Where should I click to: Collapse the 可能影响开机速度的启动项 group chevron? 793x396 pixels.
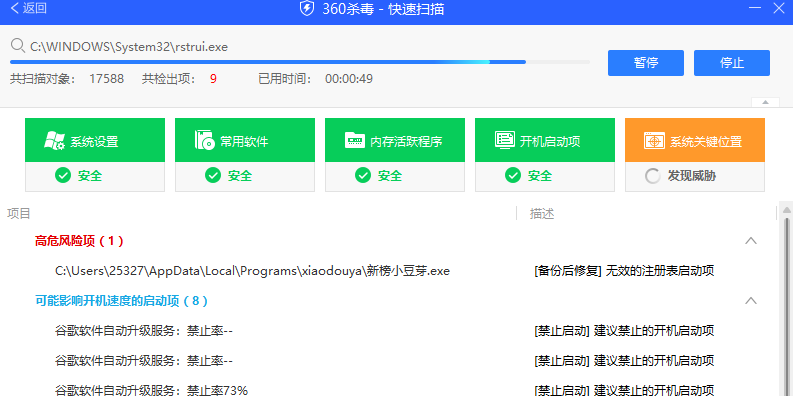[x=751, y=301]
